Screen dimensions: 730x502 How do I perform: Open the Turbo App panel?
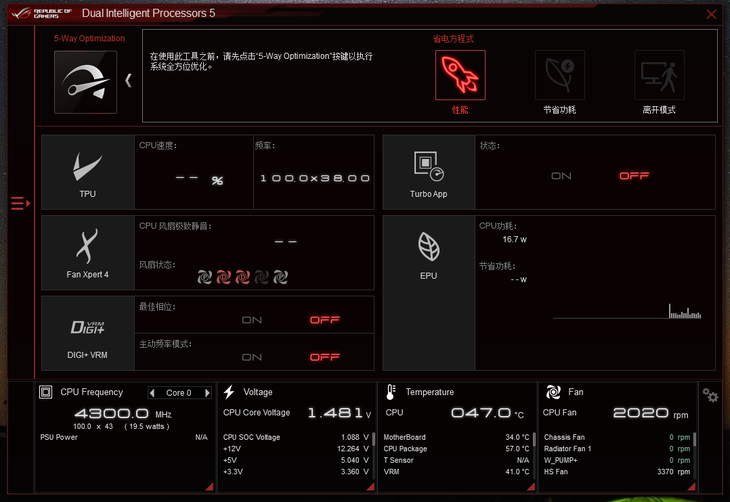[x=428, y=172]
